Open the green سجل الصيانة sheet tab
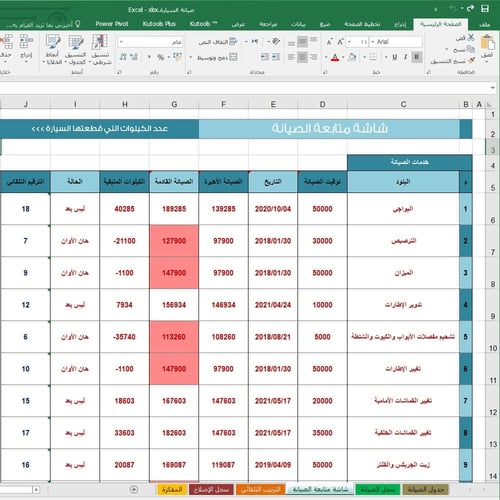The image size is (500, 500). point(378,489)
